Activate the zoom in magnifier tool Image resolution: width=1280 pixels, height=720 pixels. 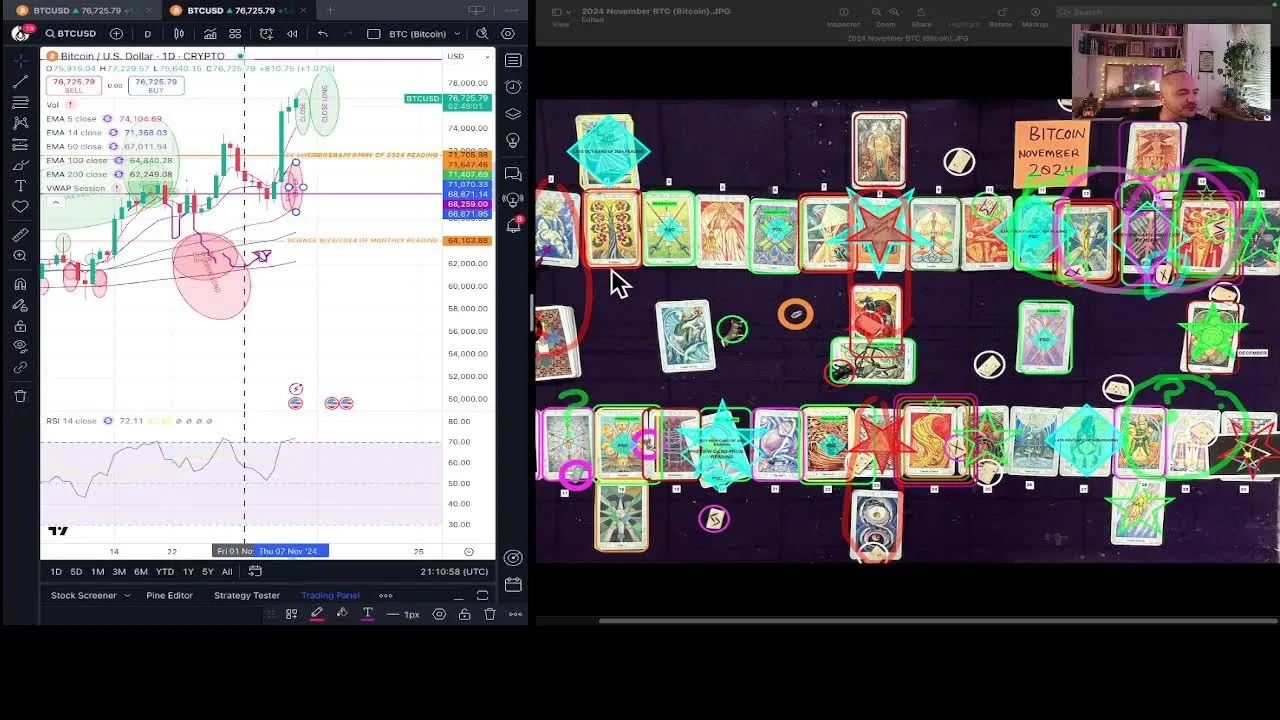20,256
